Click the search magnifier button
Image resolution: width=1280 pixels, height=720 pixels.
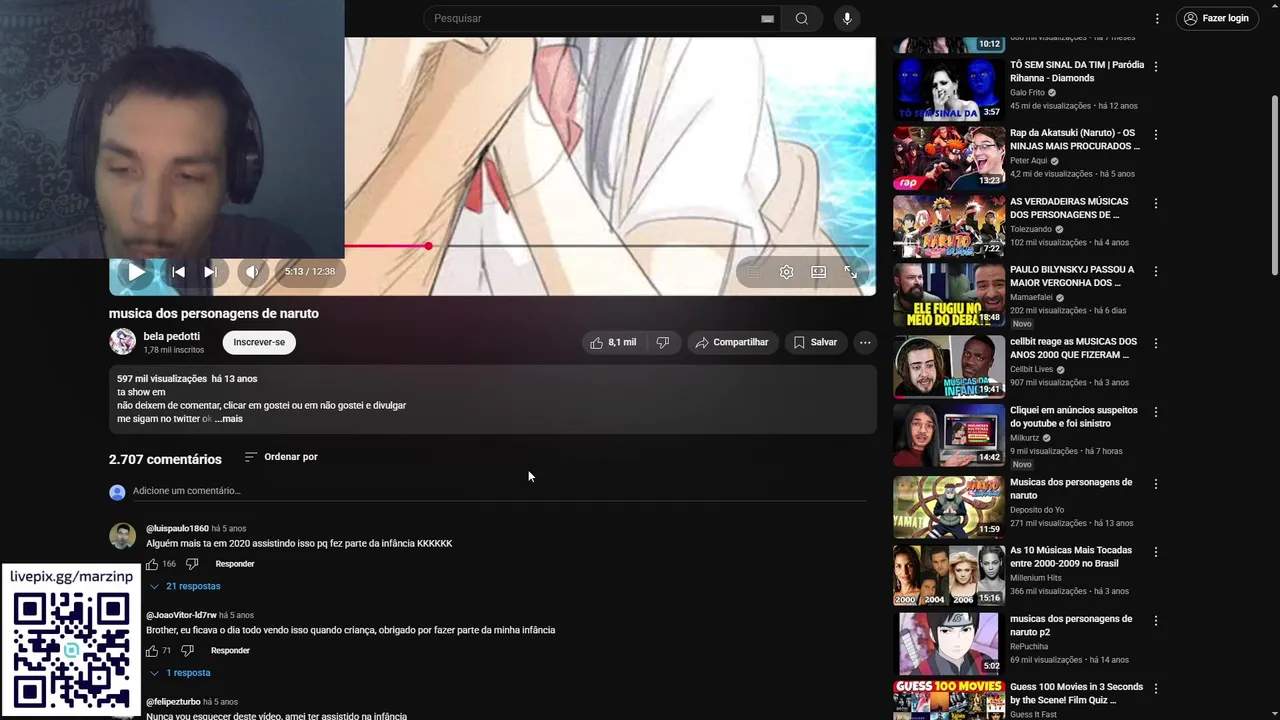point(802,18)
